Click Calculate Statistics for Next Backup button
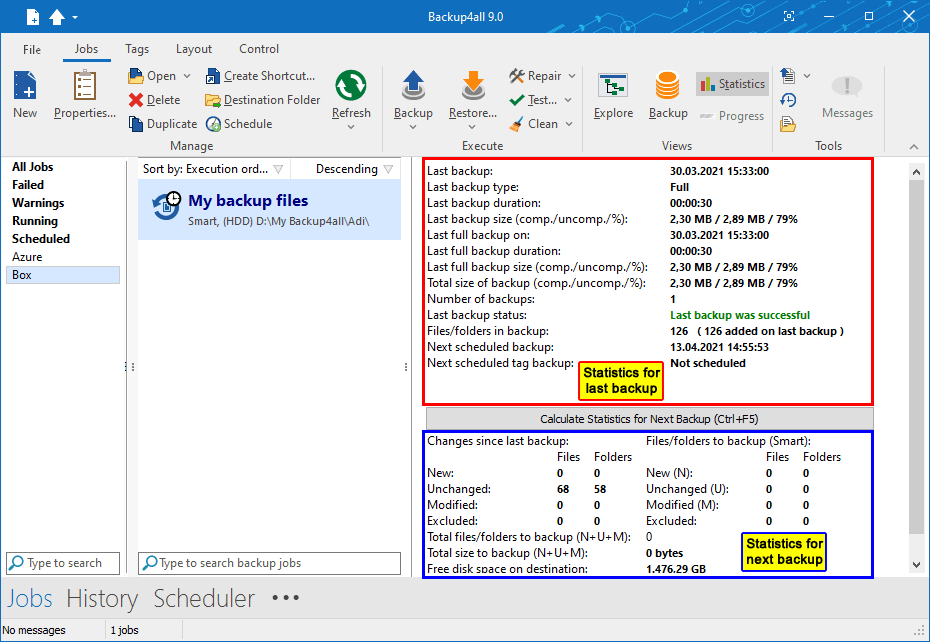Image resolution: width=930 pixels, height=642 pixels. (x=649, y=419)
